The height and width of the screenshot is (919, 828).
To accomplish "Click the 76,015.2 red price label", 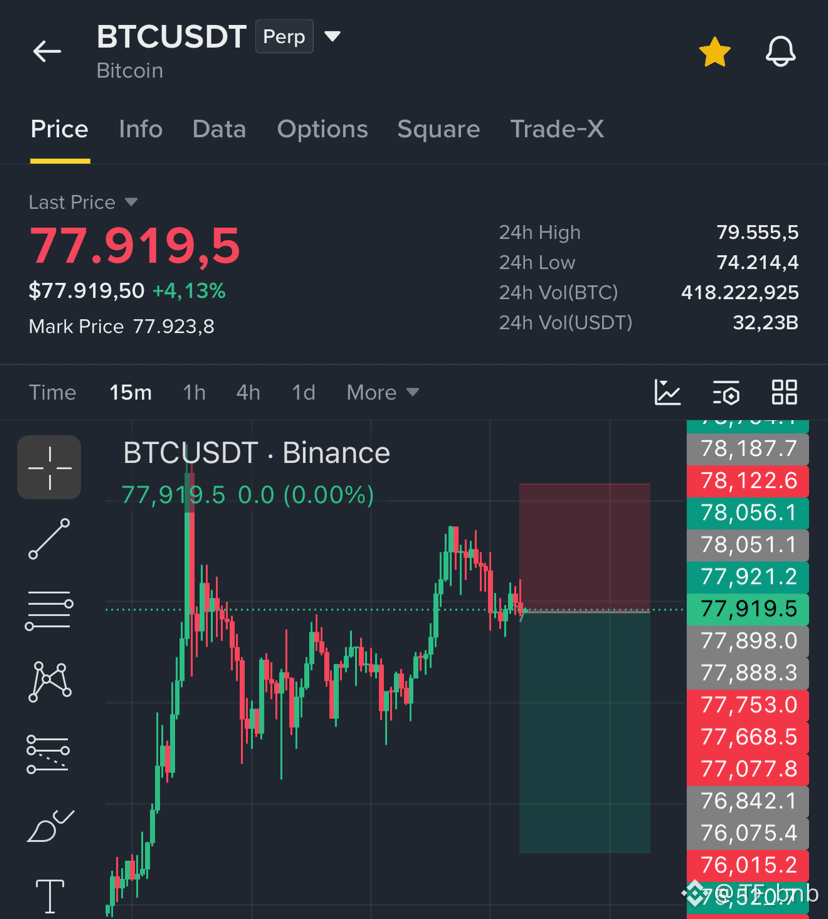I will [748, 865].
